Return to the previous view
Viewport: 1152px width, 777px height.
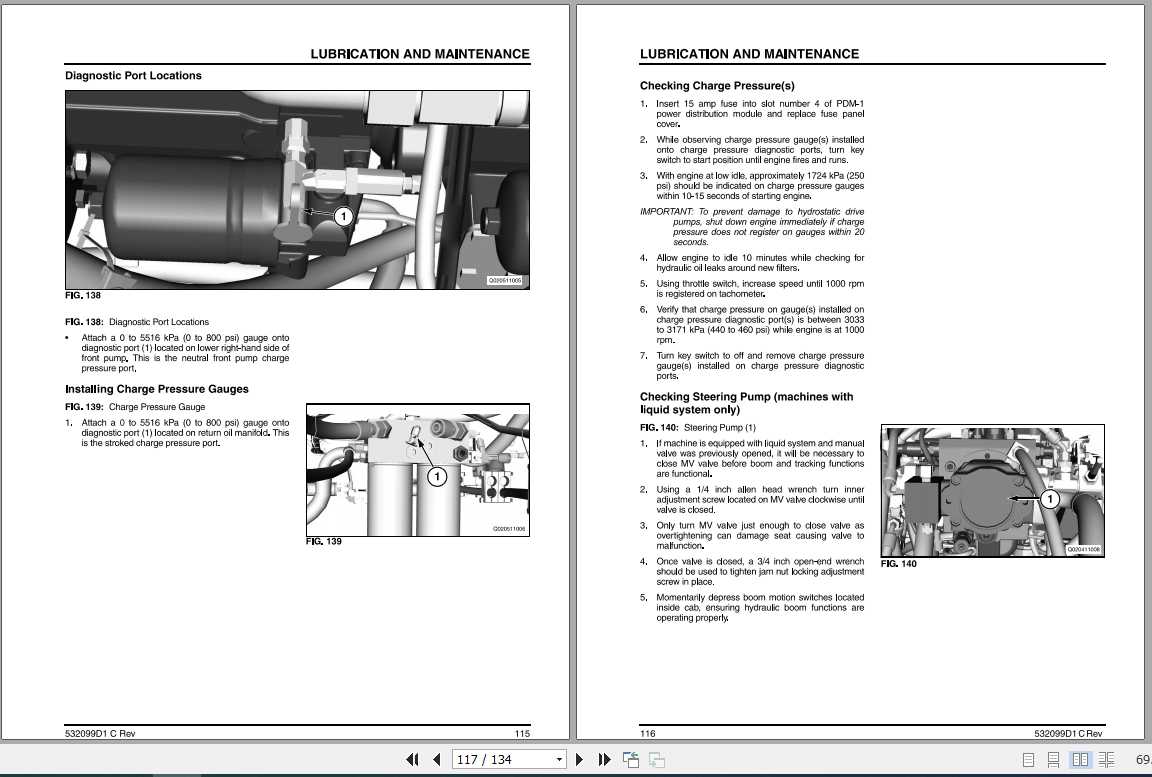tap(632, 760)
